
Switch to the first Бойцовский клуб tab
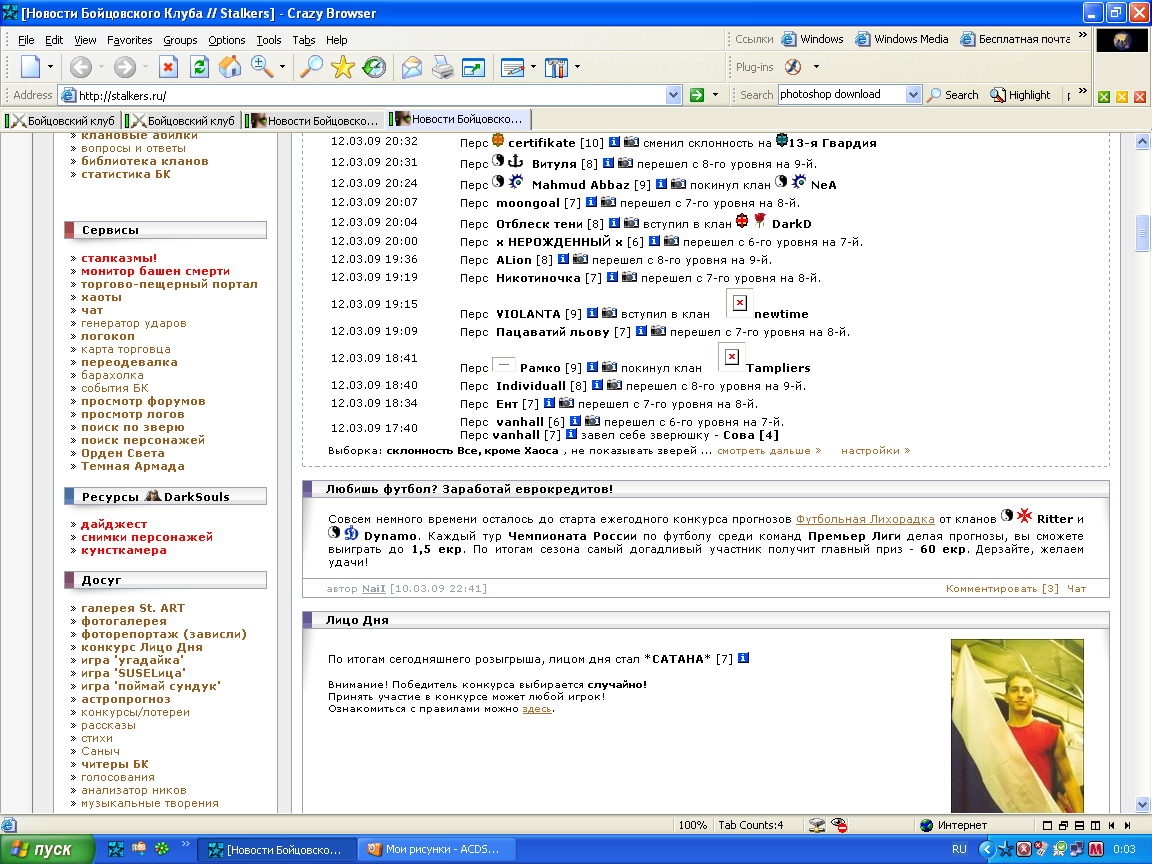tap(62, 120)
